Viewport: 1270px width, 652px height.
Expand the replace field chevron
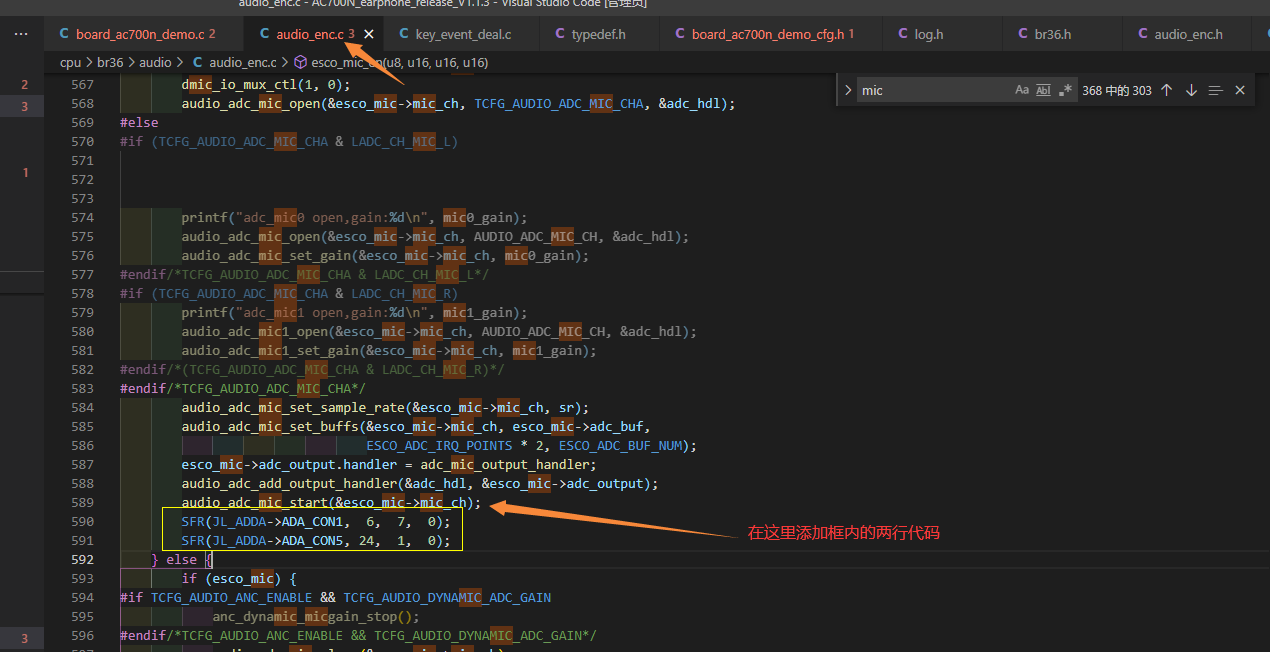849,90
